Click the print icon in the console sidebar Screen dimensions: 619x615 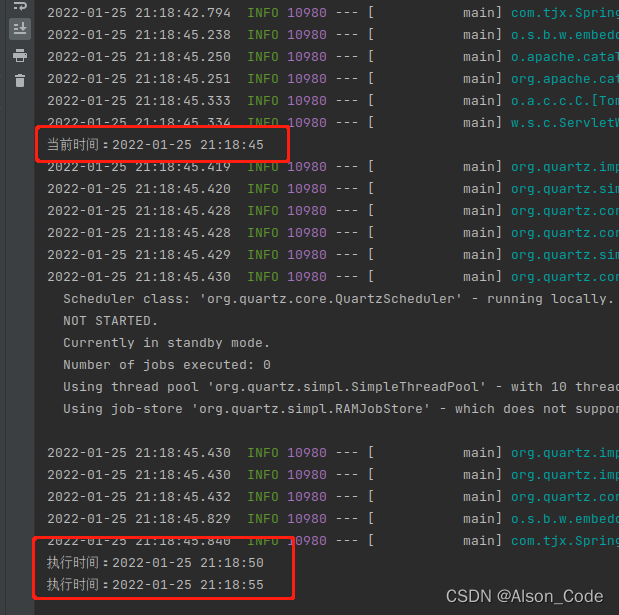pos(20,56)
